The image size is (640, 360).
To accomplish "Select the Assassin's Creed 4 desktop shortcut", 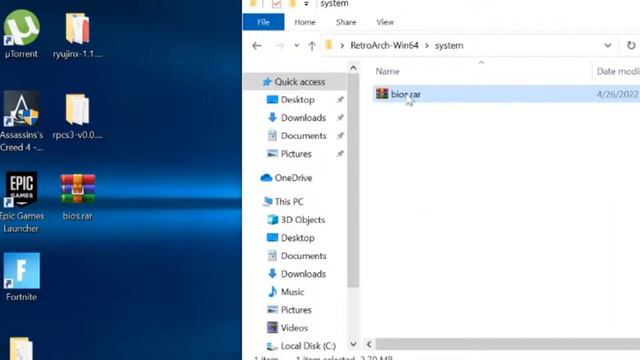I will pyautogui.click(x=21, y=121).
